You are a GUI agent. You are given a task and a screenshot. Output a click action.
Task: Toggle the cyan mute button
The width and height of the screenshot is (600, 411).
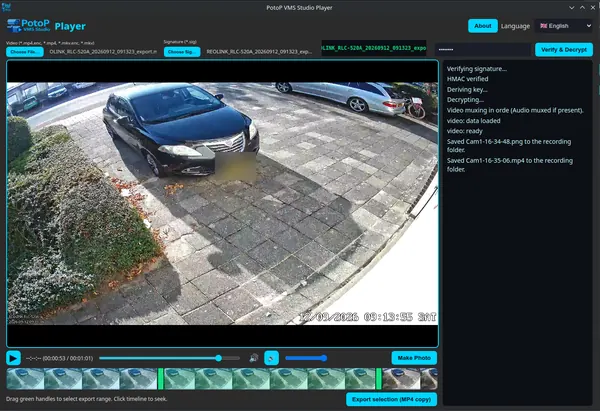271,358
